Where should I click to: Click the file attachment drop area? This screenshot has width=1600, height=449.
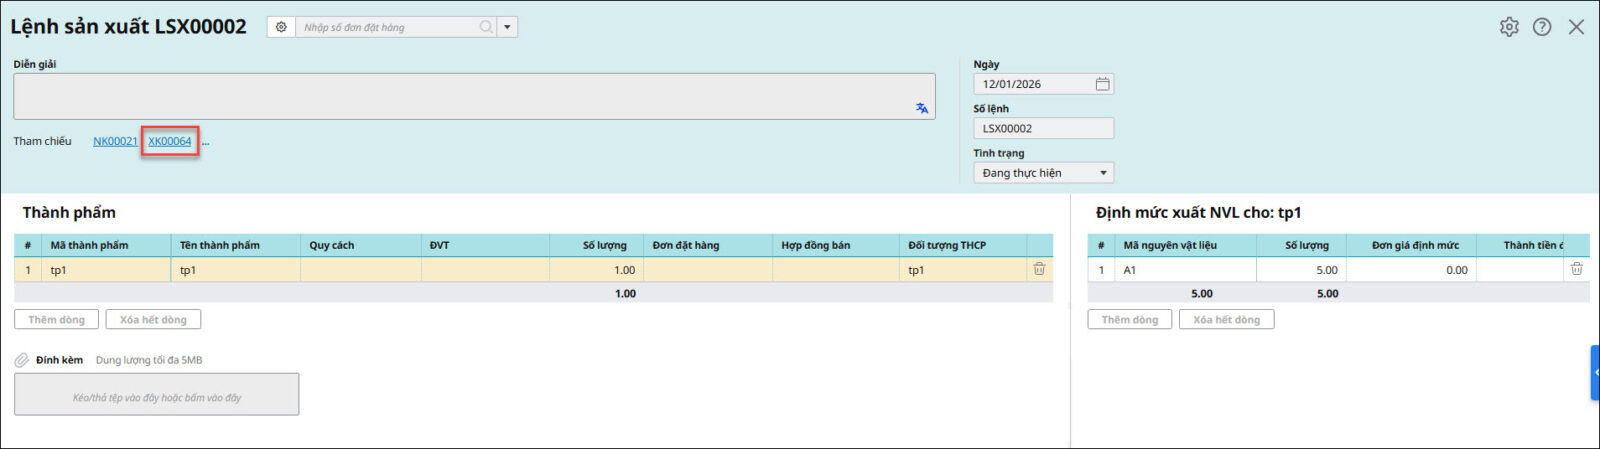coord(157,395)
